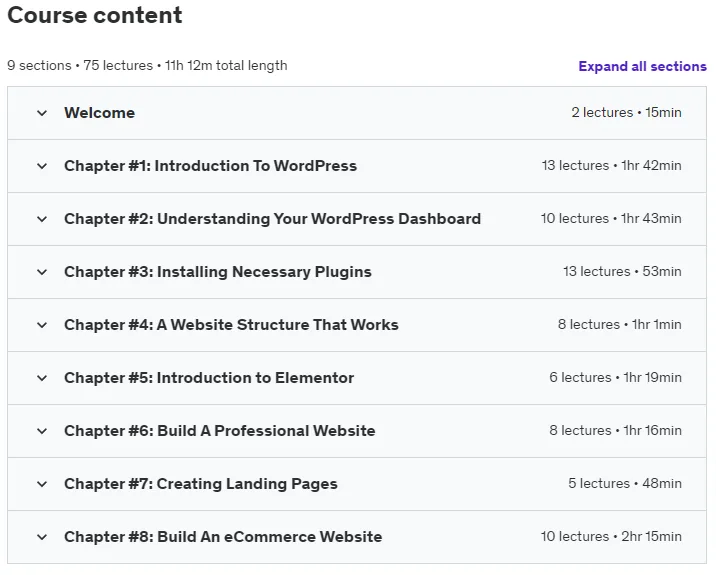
Task: Open Installing Necessary Plugins chapter
Action: [218, 272]
